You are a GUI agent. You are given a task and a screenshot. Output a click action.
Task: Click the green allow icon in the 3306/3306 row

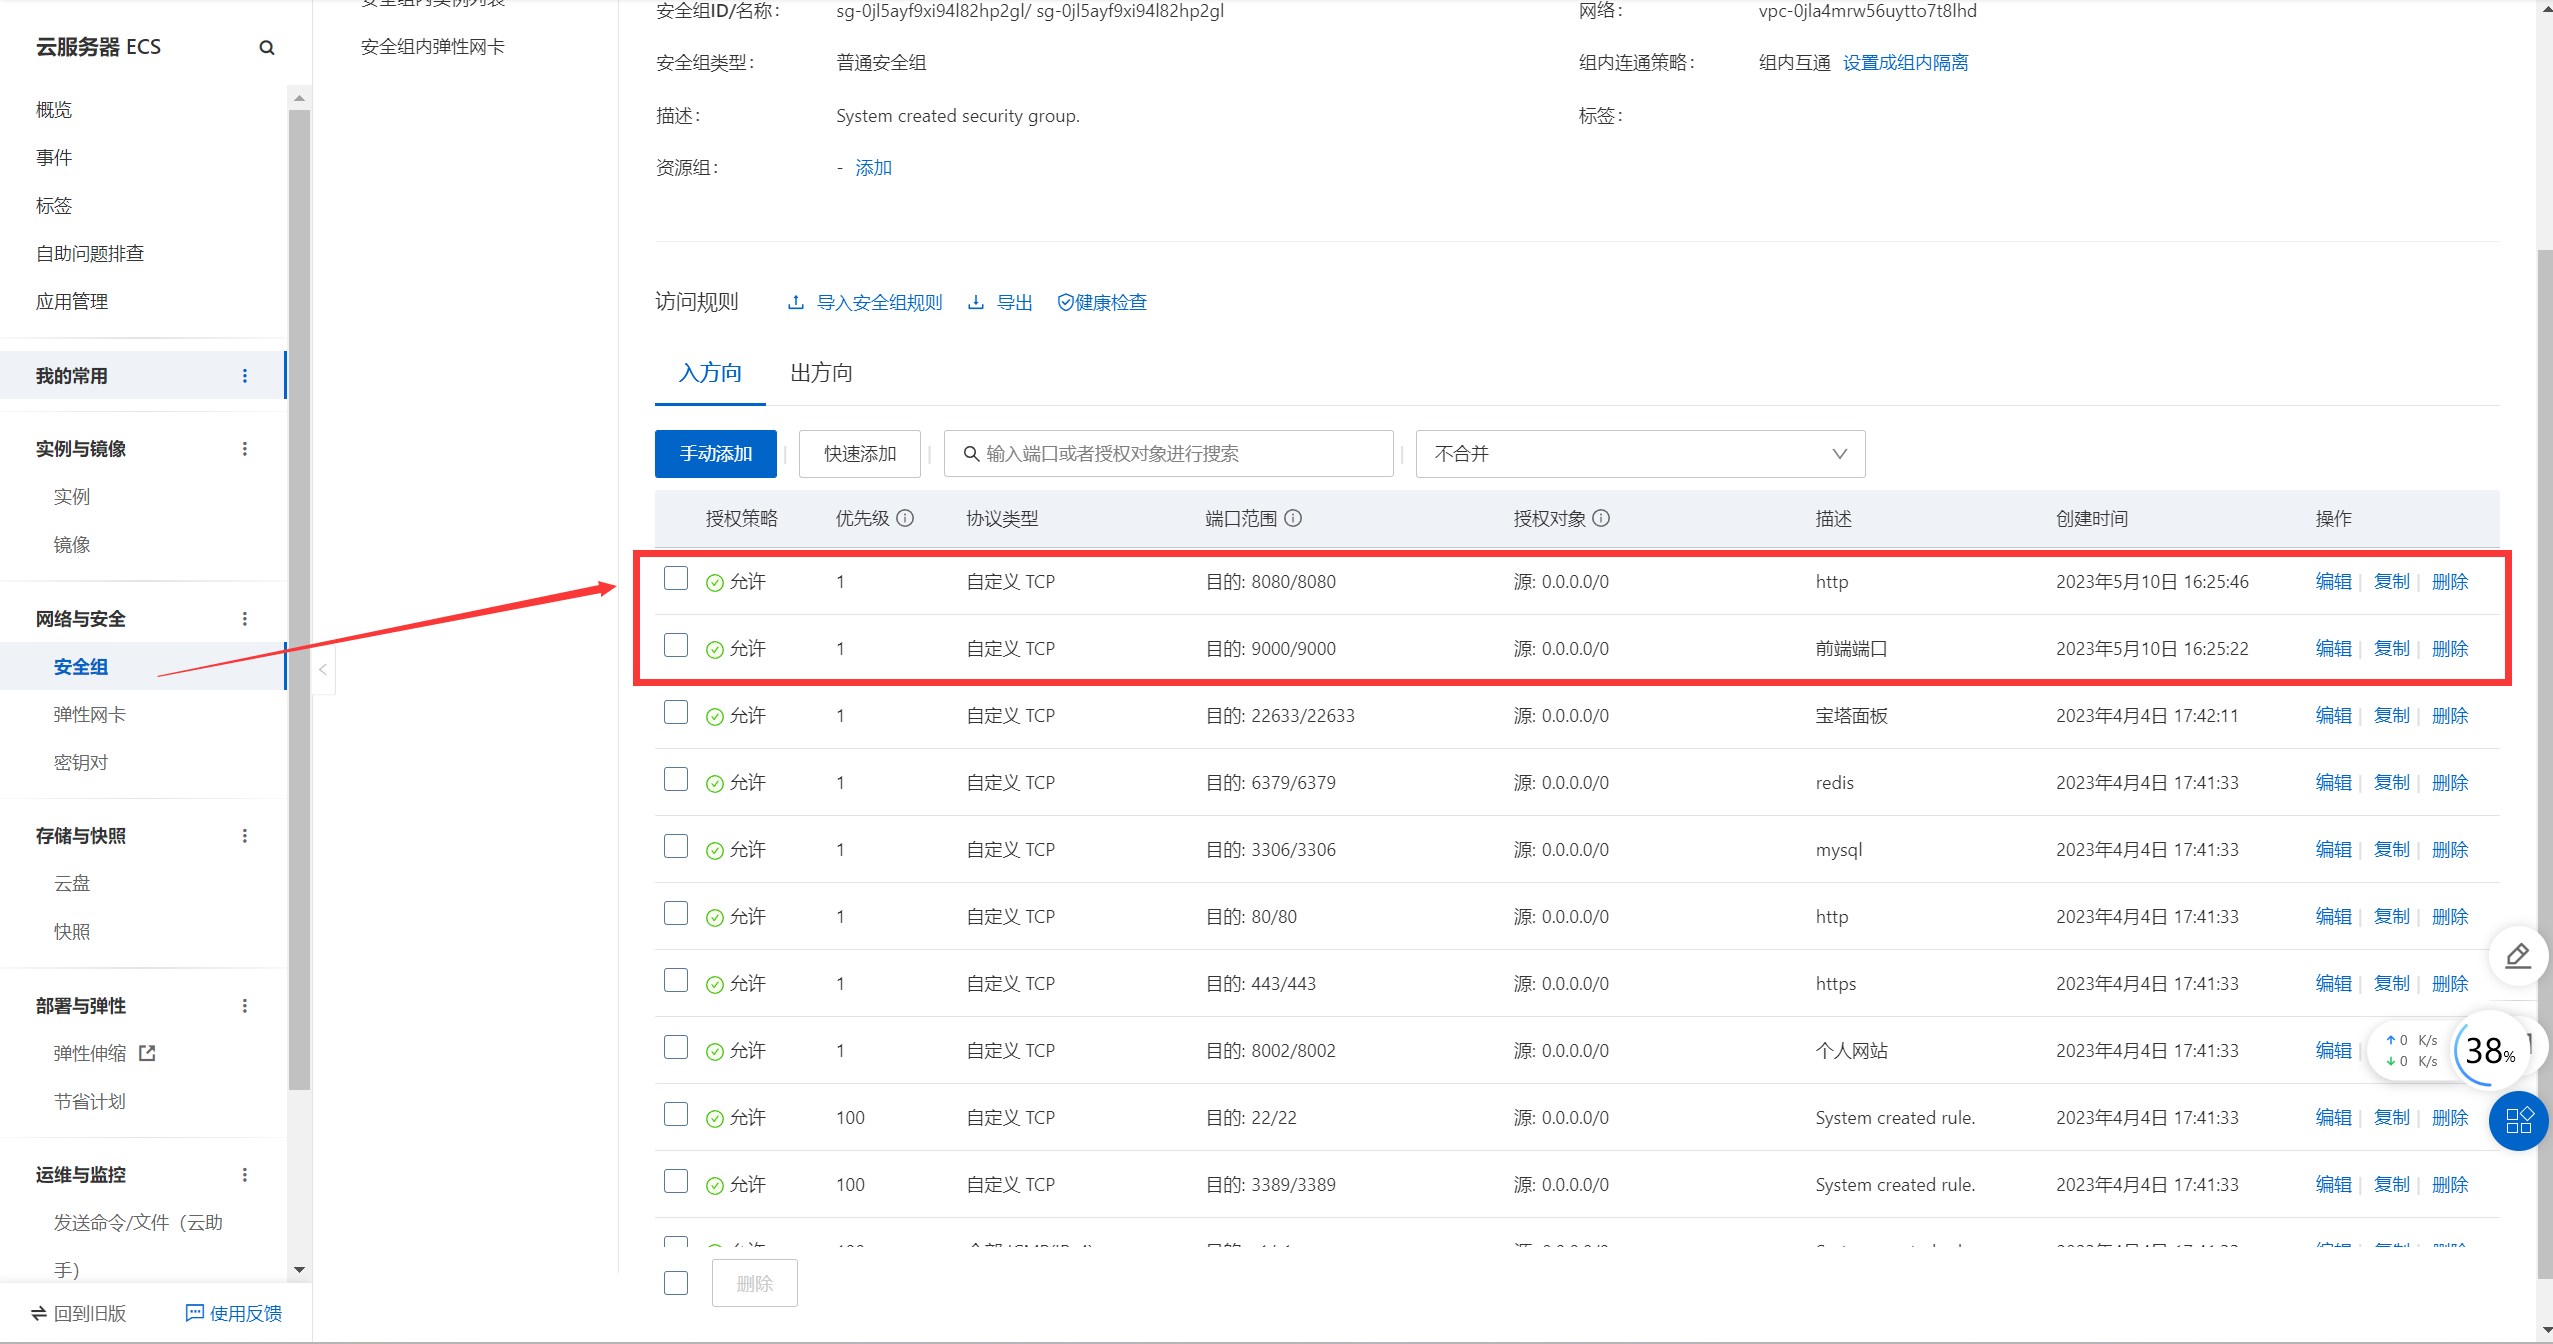pos(715,851)
